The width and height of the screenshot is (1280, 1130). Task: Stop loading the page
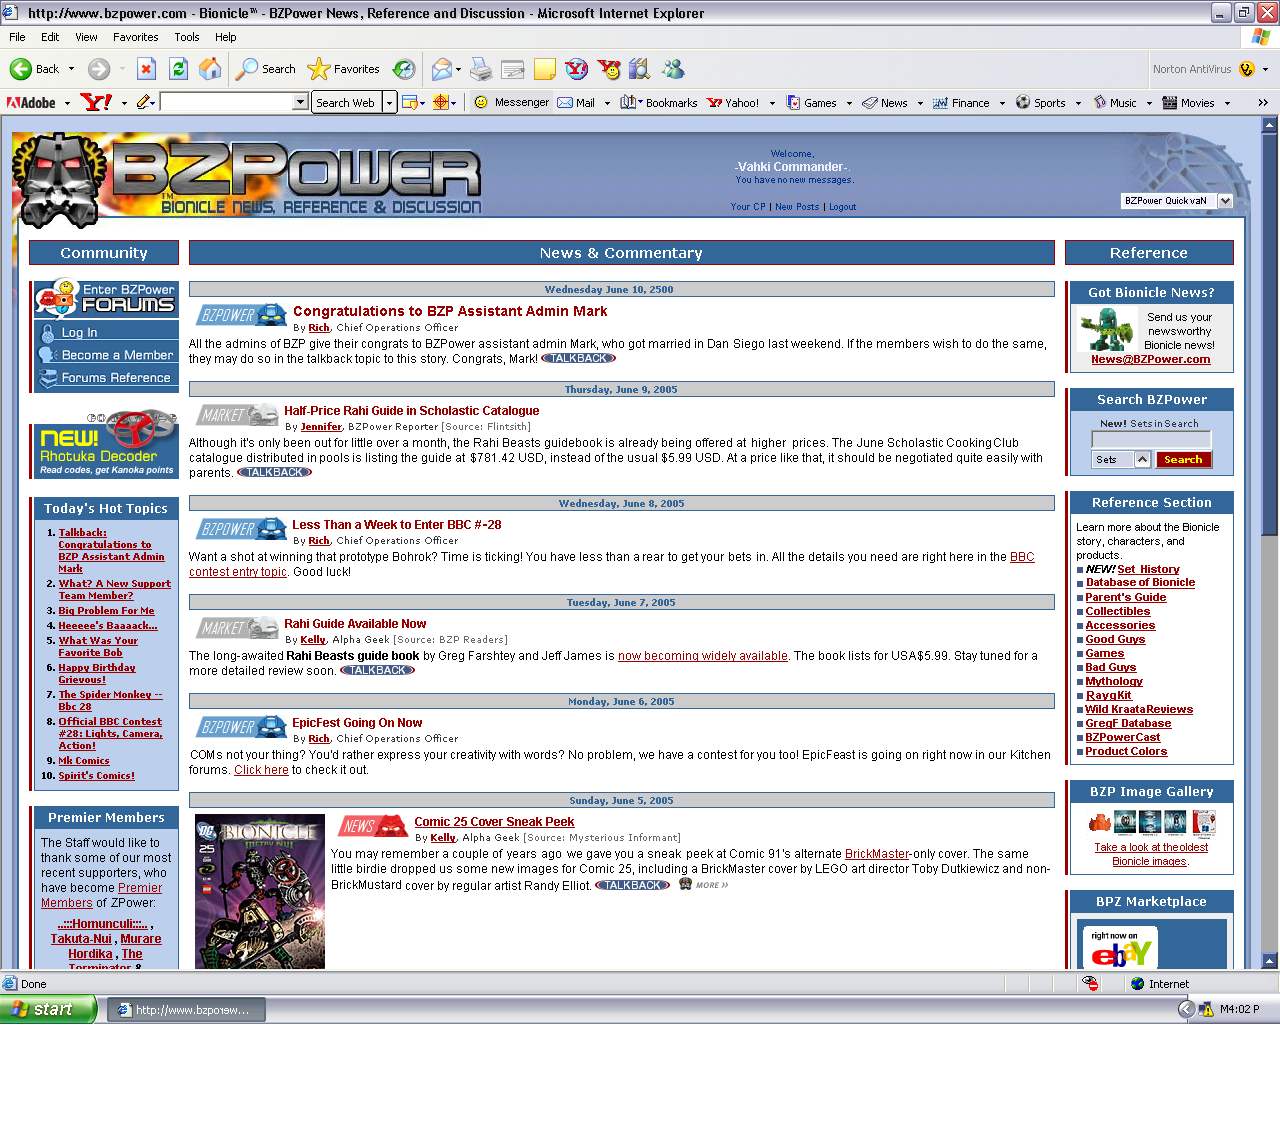tap(146, 69)
